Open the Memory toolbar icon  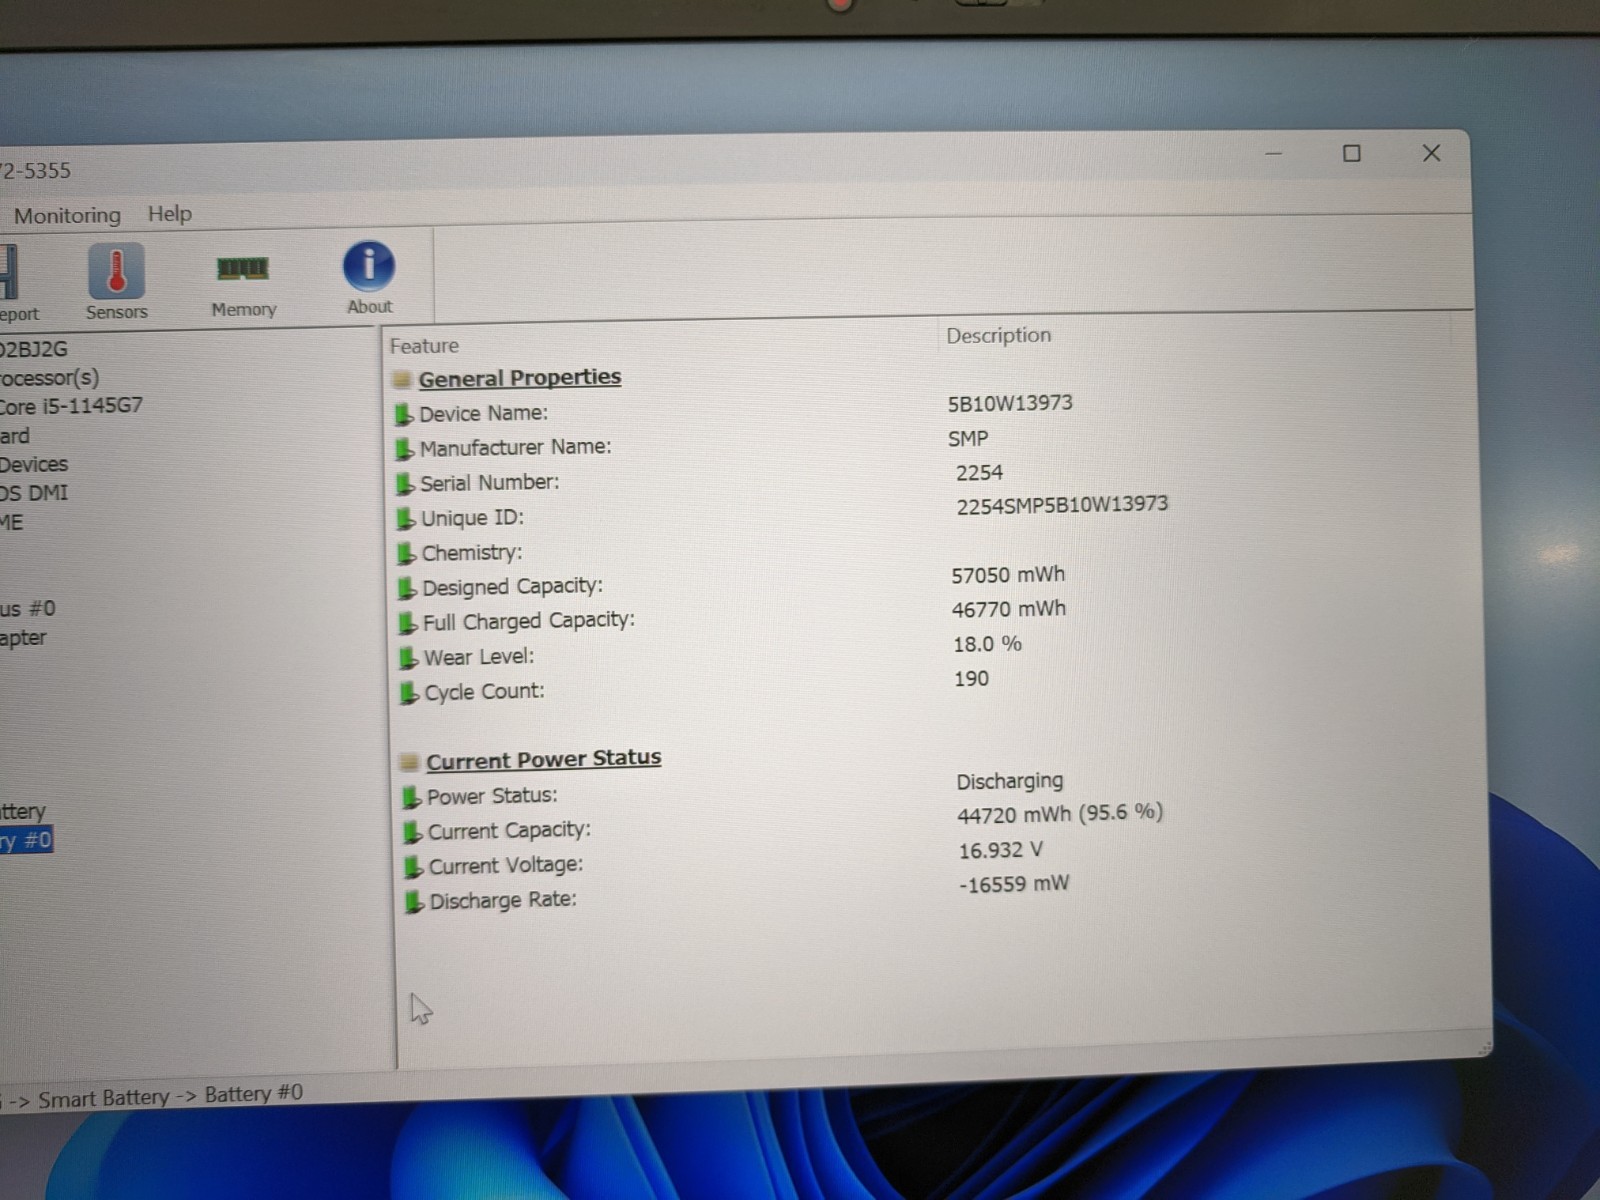click(x=243, y=285)
